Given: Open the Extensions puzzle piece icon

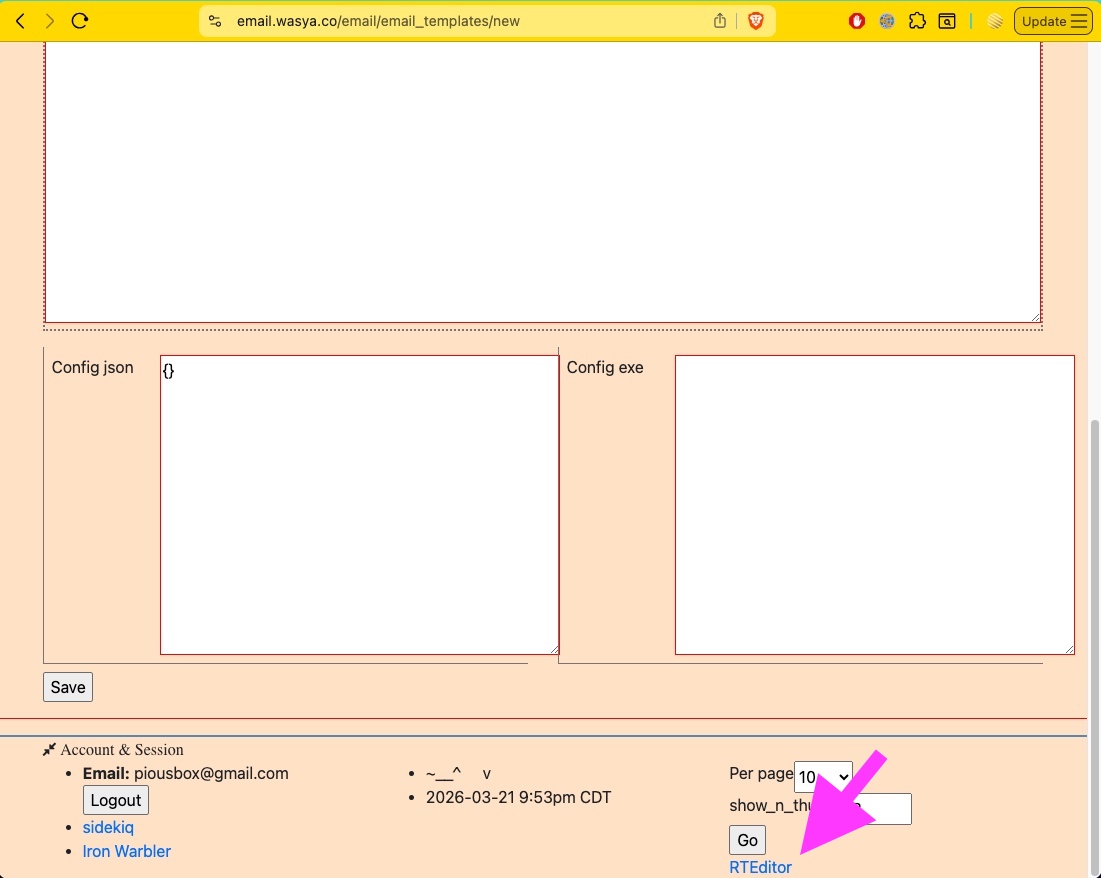Looking at the screenshot, I should [917, 20].
